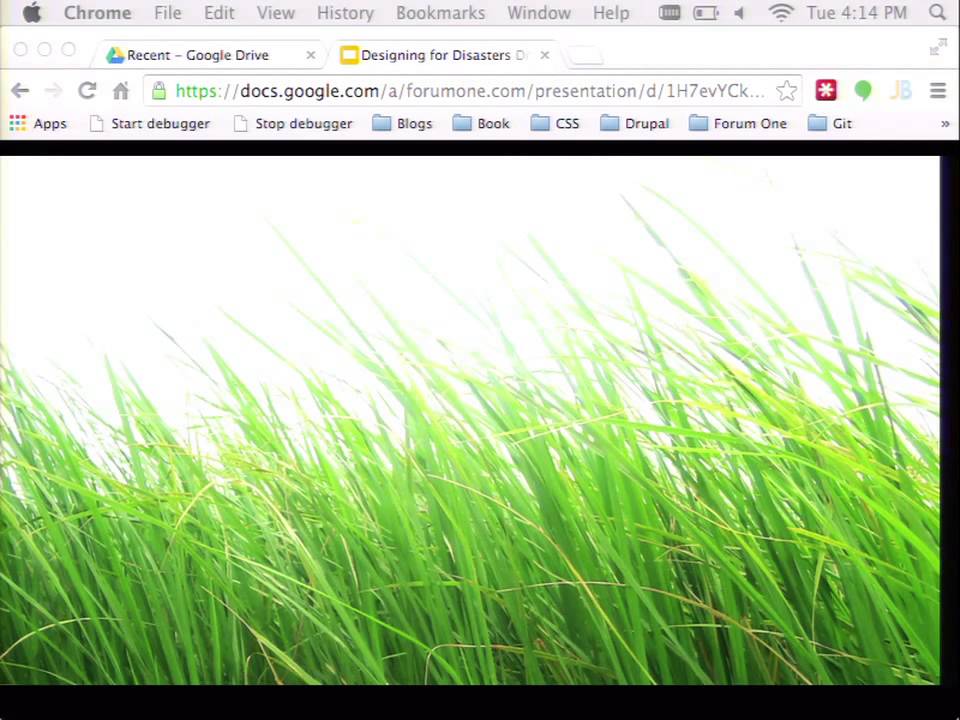Open the CSS bookmark folder

point(555,124)
